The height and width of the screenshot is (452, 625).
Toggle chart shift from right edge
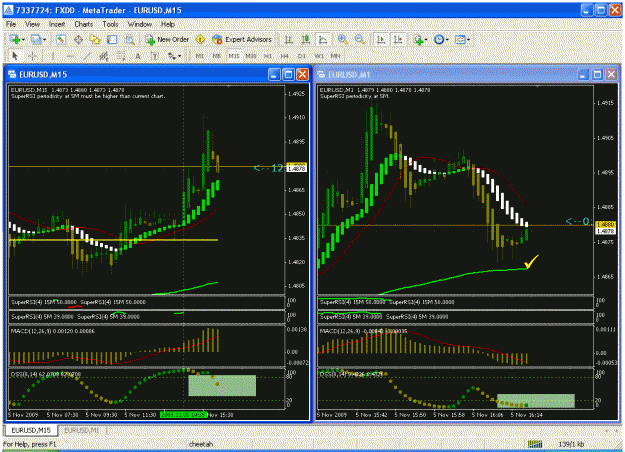[x=398, y=39]
